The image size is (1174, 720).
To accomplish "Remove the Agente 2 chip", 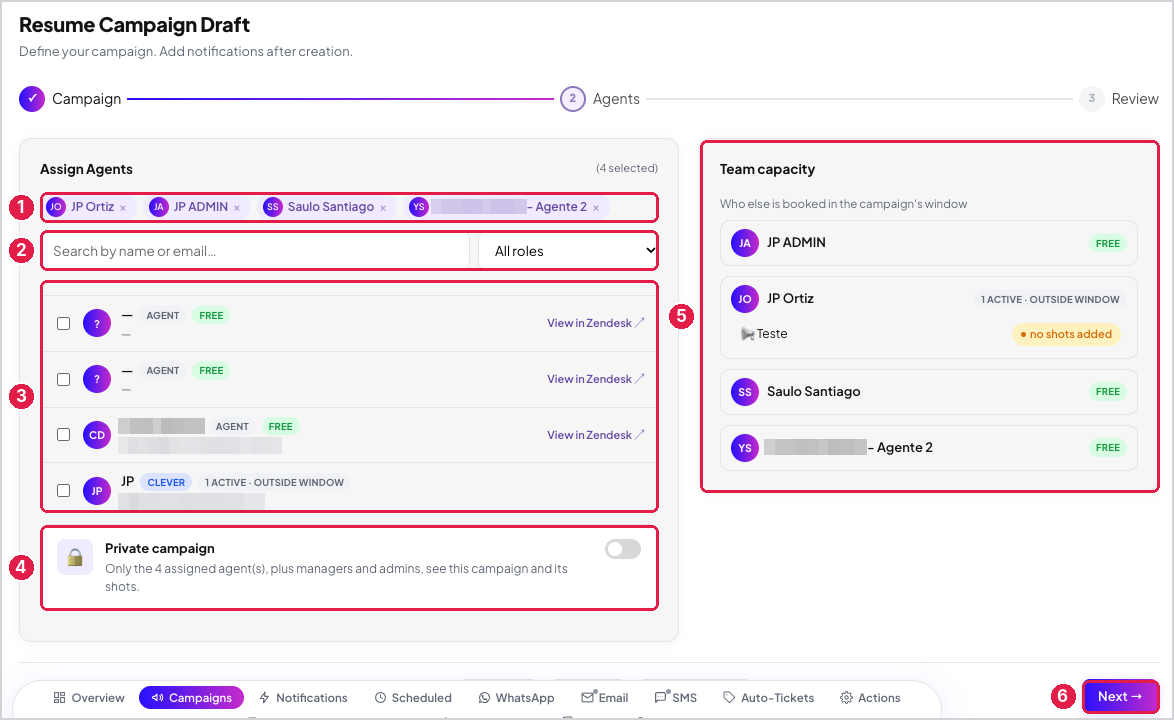I will pos(596,208).
